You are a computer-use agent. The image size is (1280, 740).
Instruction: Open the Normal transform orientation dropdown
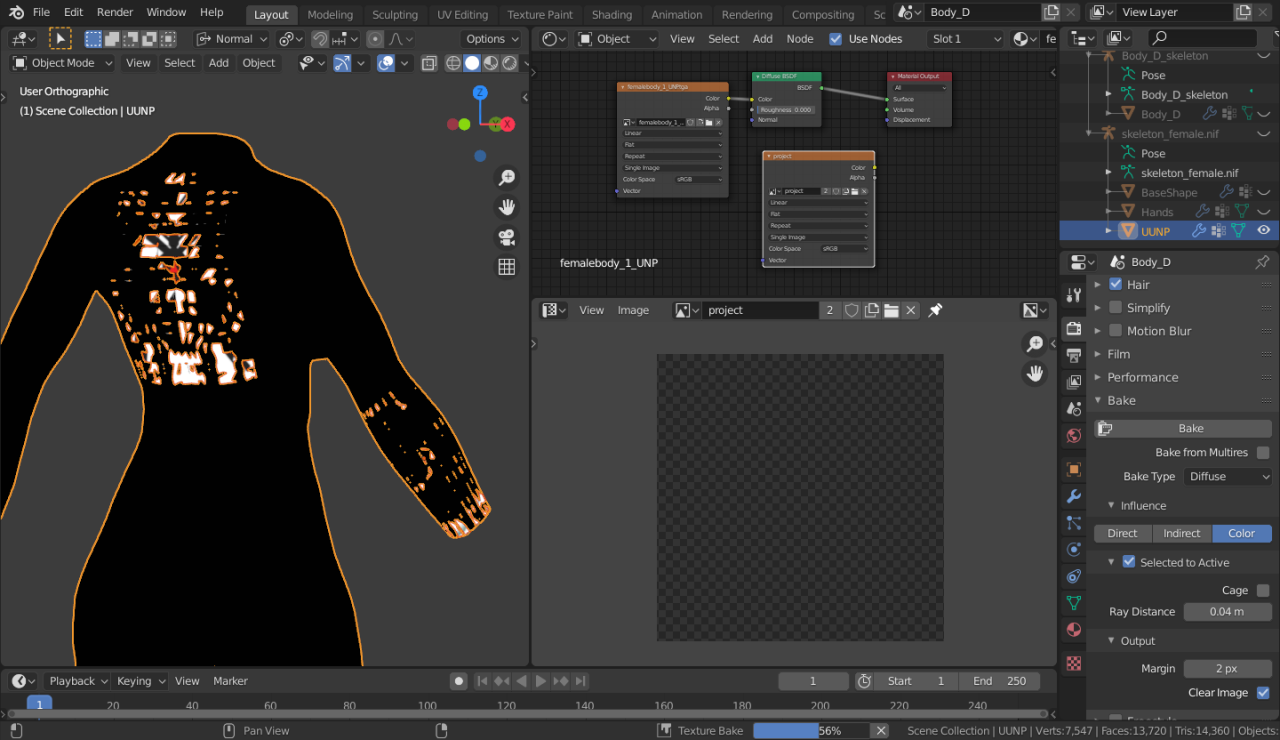(233, 39)
